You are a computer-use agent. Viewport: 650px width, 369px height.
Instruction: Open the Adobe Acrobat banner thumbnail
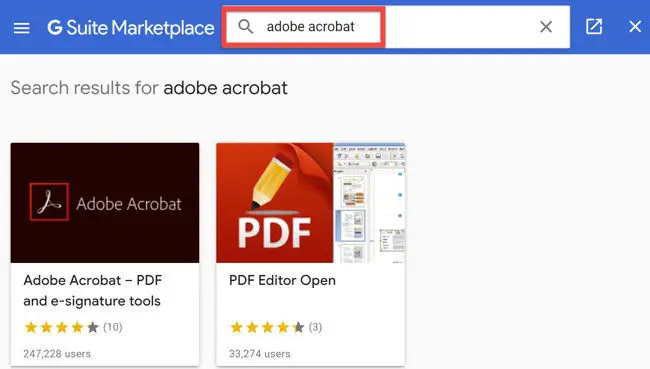tap(105, 203)
